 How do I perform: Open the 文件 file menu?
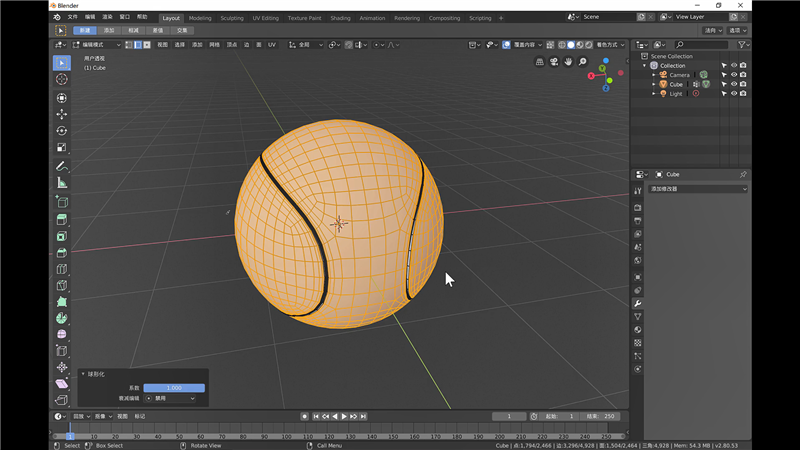pos(72,17)
